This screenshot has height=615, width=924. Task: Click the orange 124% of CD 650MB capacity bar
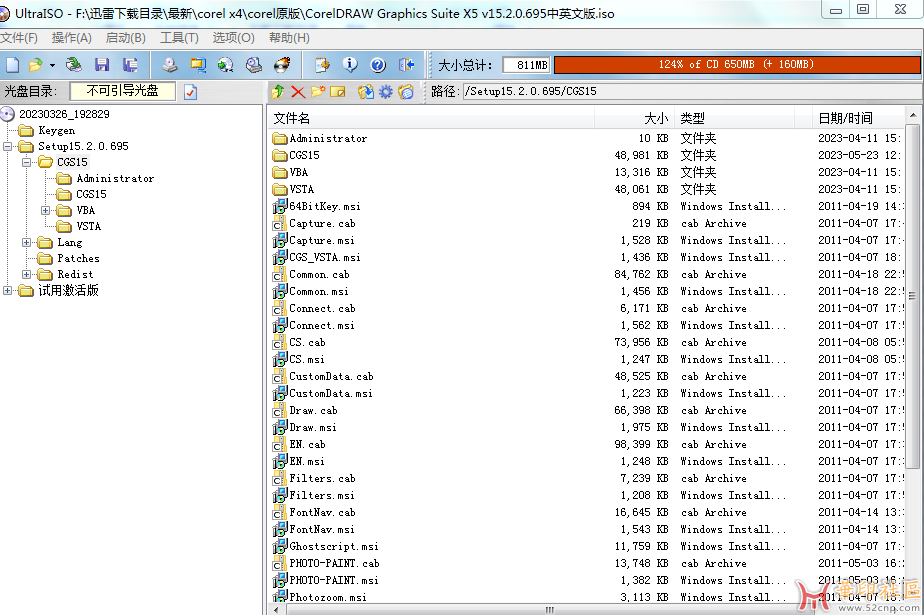[737, 65]
